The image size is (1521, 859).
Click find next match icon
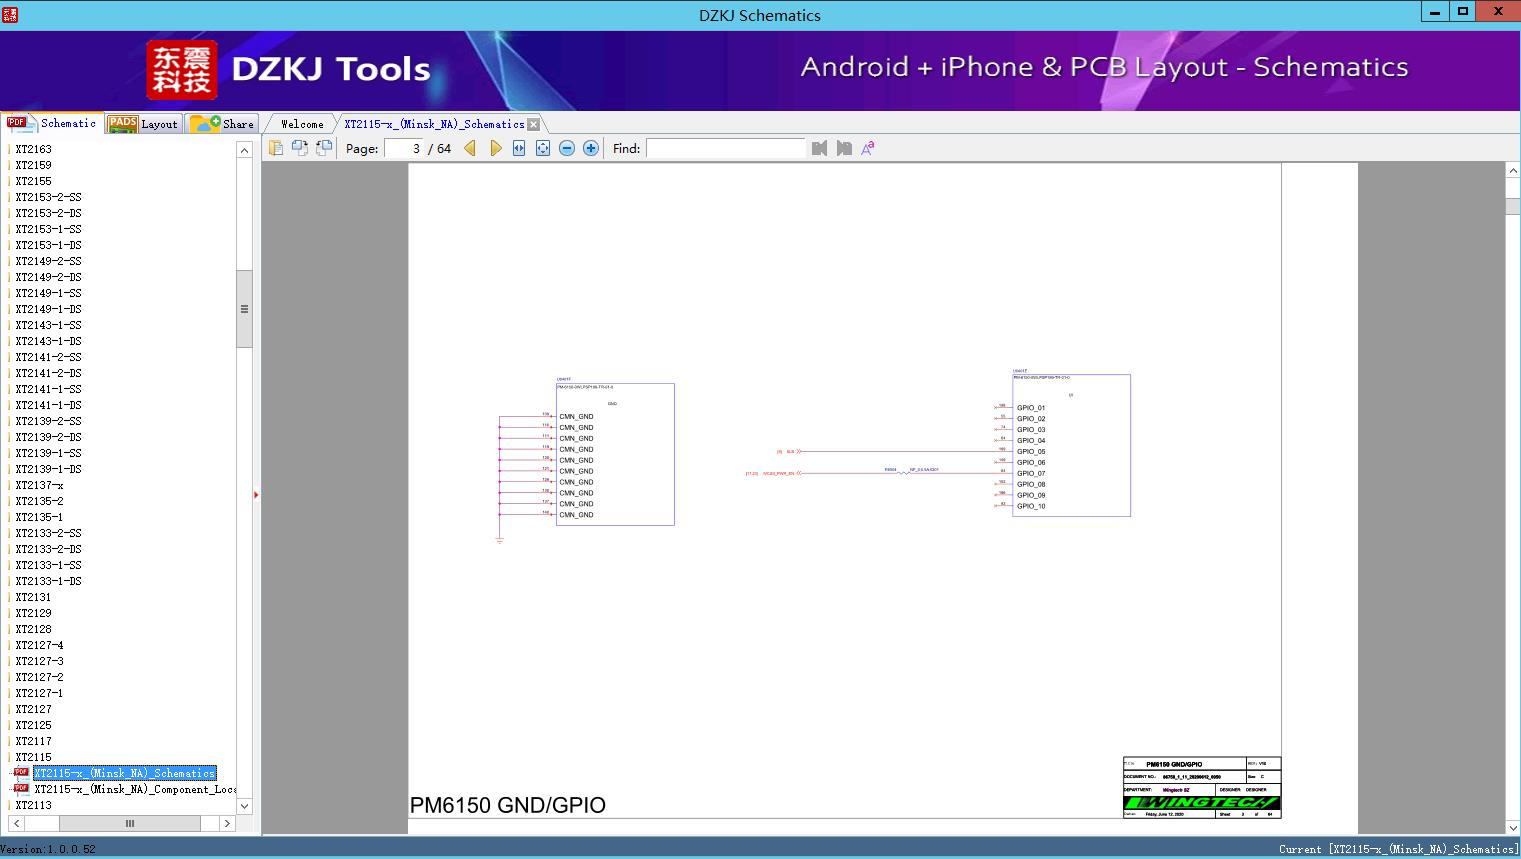coord(844,148)
